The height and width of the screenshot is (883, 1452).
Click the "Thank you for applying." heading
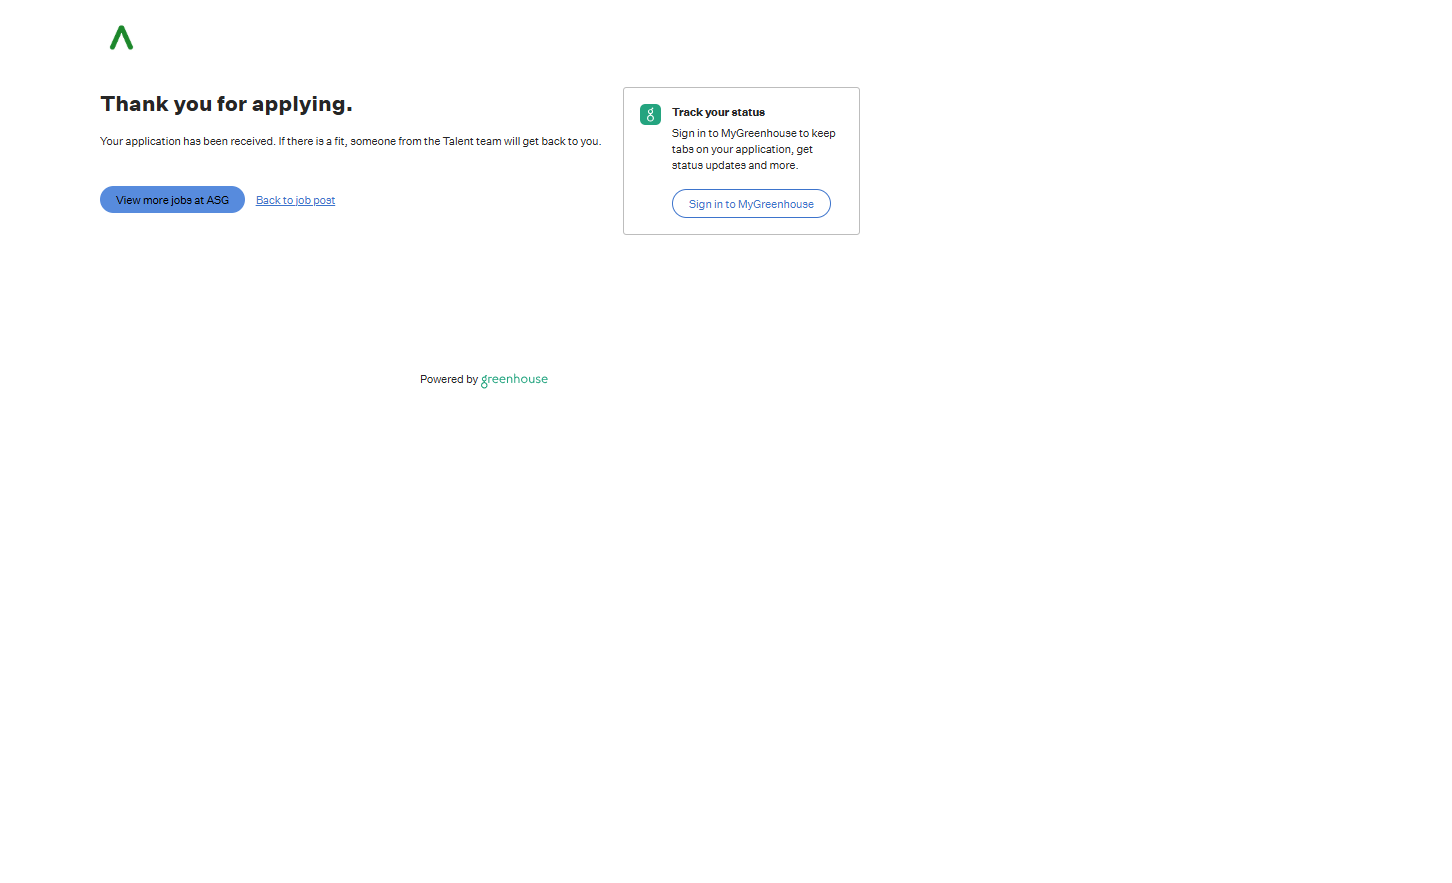point(226,104)
